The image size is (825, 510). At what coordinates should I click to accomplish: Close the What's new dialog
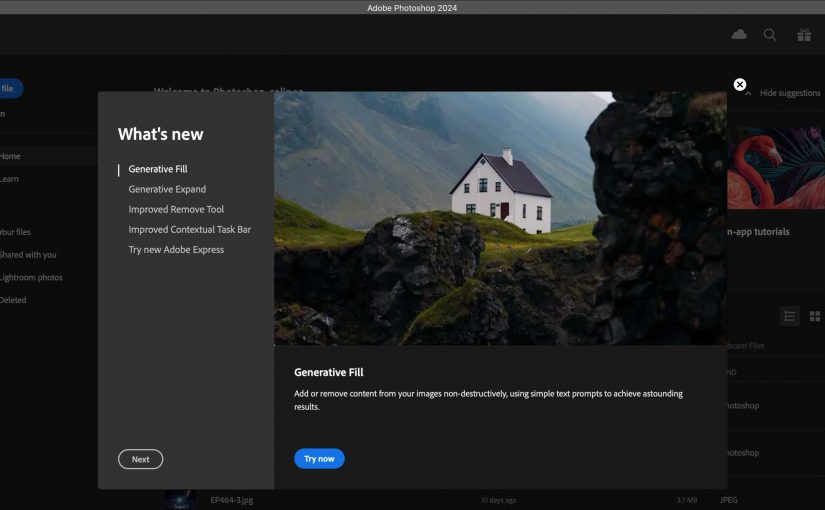point(740,85)
